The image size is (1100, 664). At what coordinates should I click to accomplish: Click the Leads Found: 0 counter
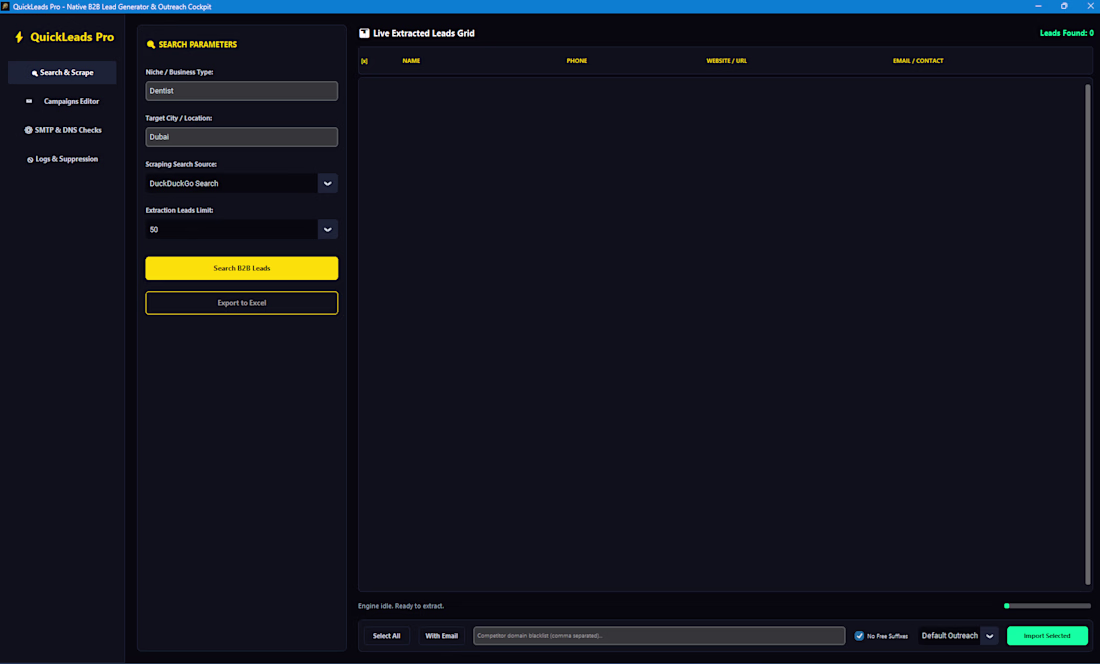(x=1066, y=33)
